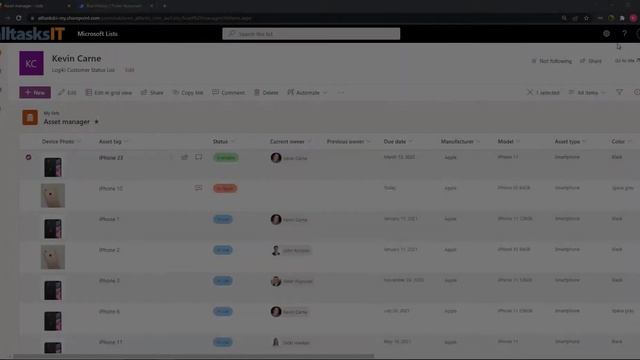Click the share icon in the selected row
Image resolution: width=640 pixels, height=360 pixels.
click(184, 157)
